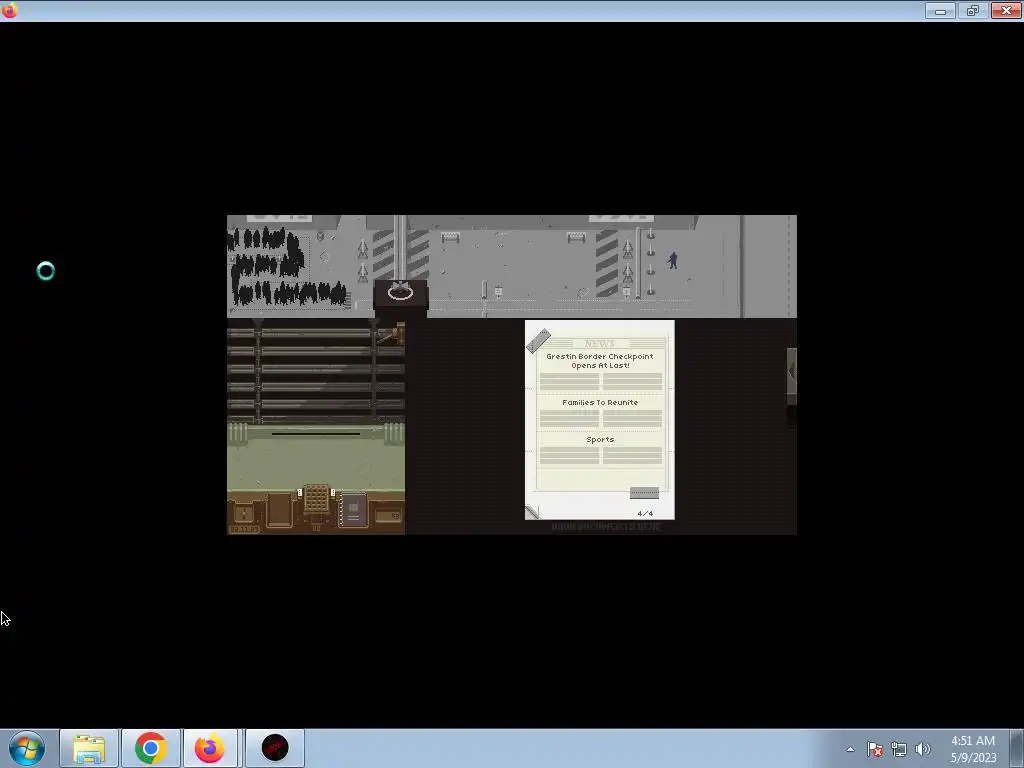
Task: Minimize the game window
Action: tap(940, 10)
